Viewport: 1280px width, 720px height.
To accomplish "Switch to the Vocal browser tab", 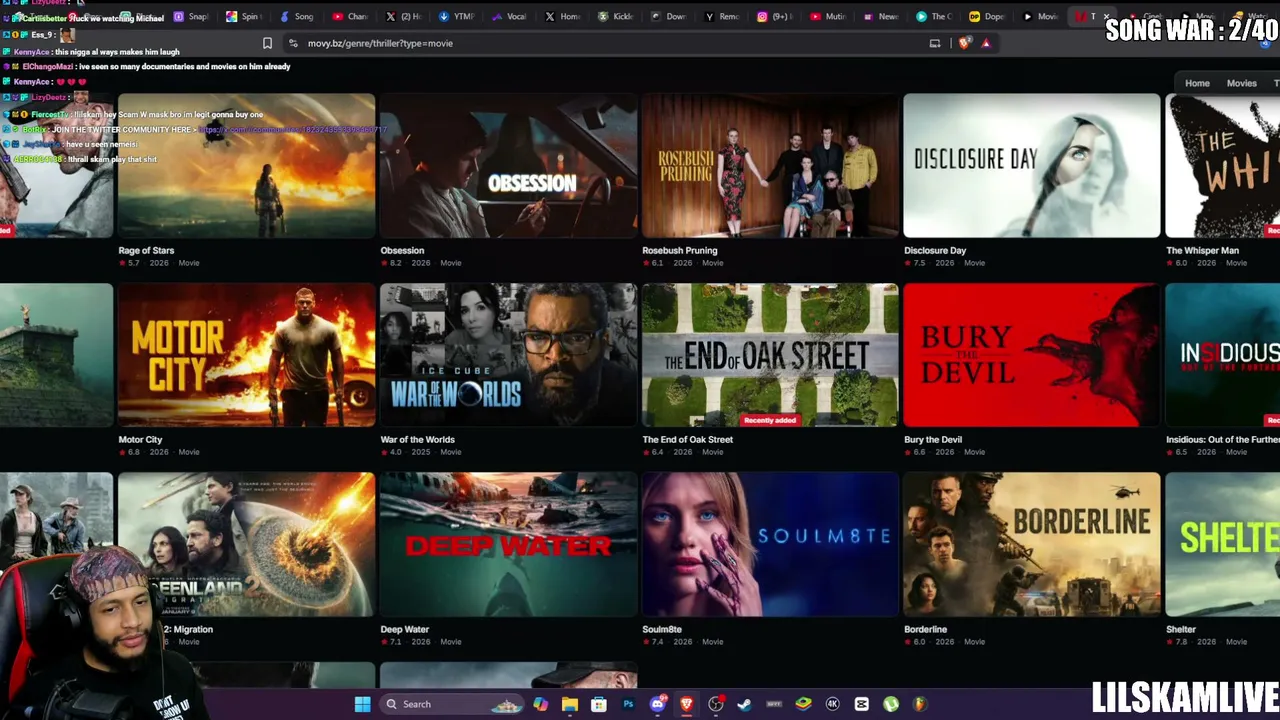I will 510,16.
